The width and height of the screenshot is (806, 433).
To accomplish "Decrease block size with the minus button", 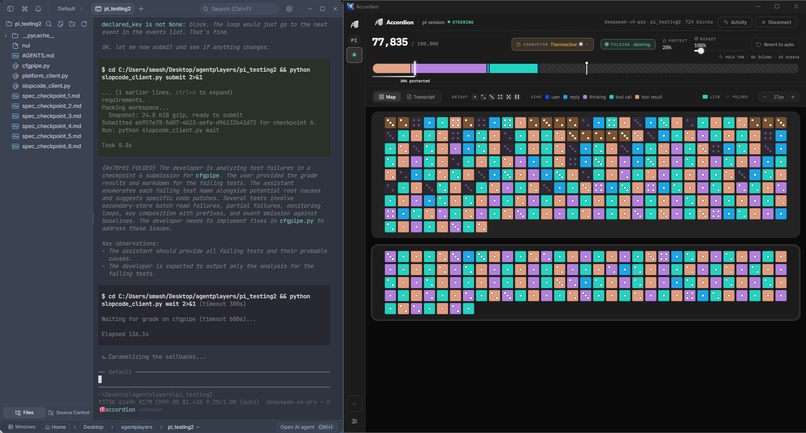I will (x=765, y=97).
